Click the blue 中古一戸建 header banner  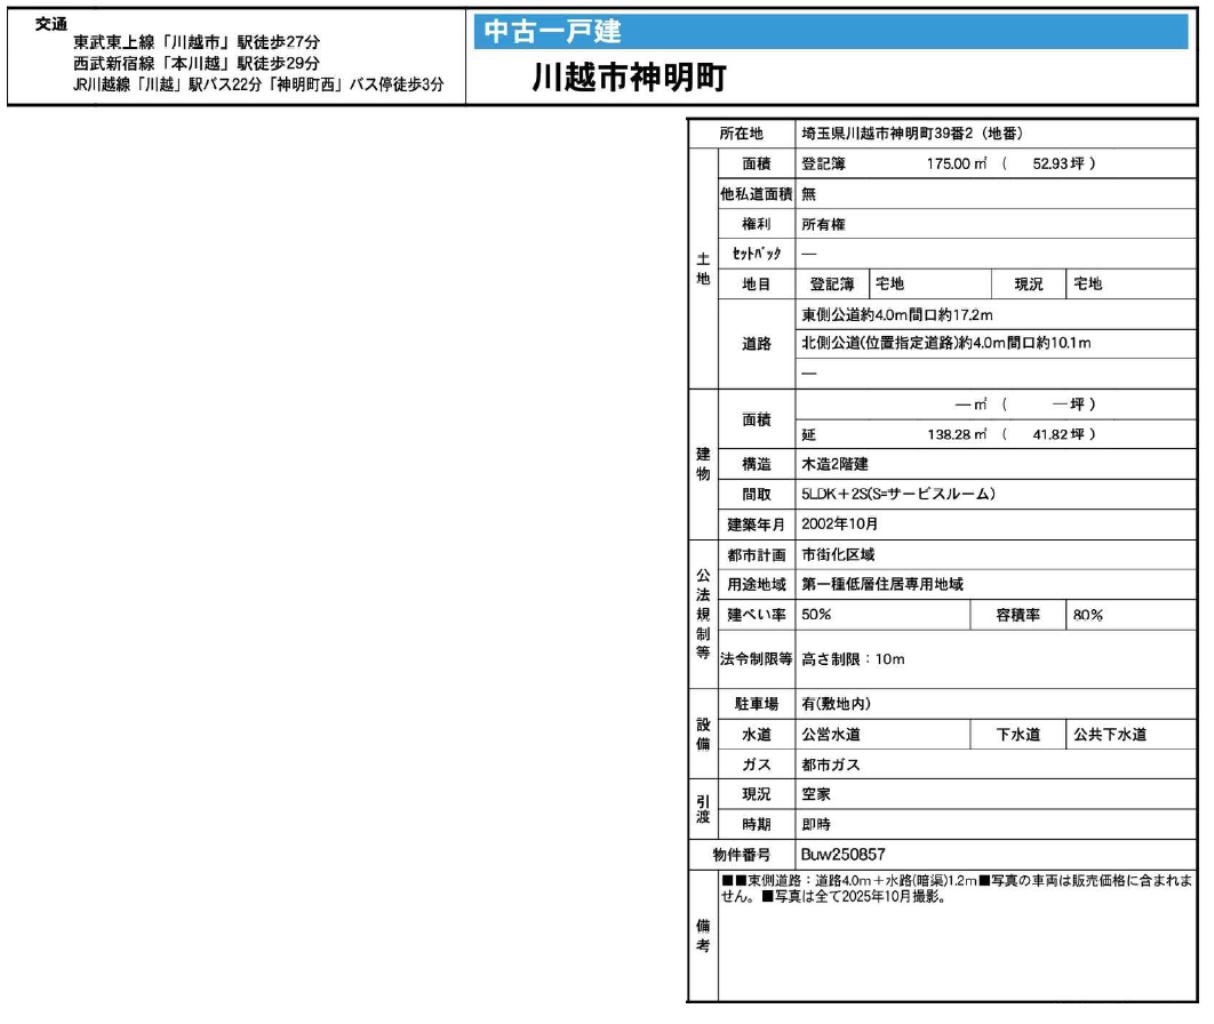830,32
